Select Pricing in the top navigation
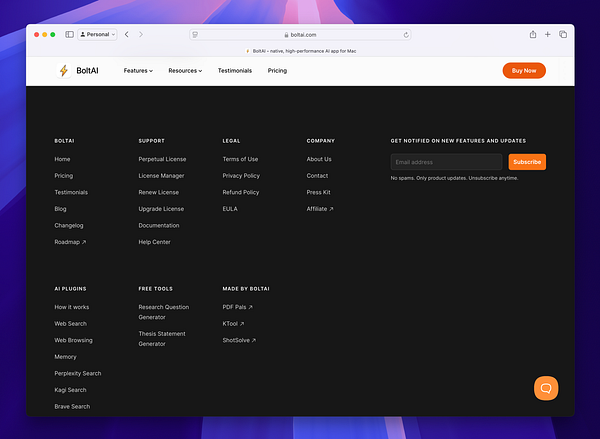 277,71
